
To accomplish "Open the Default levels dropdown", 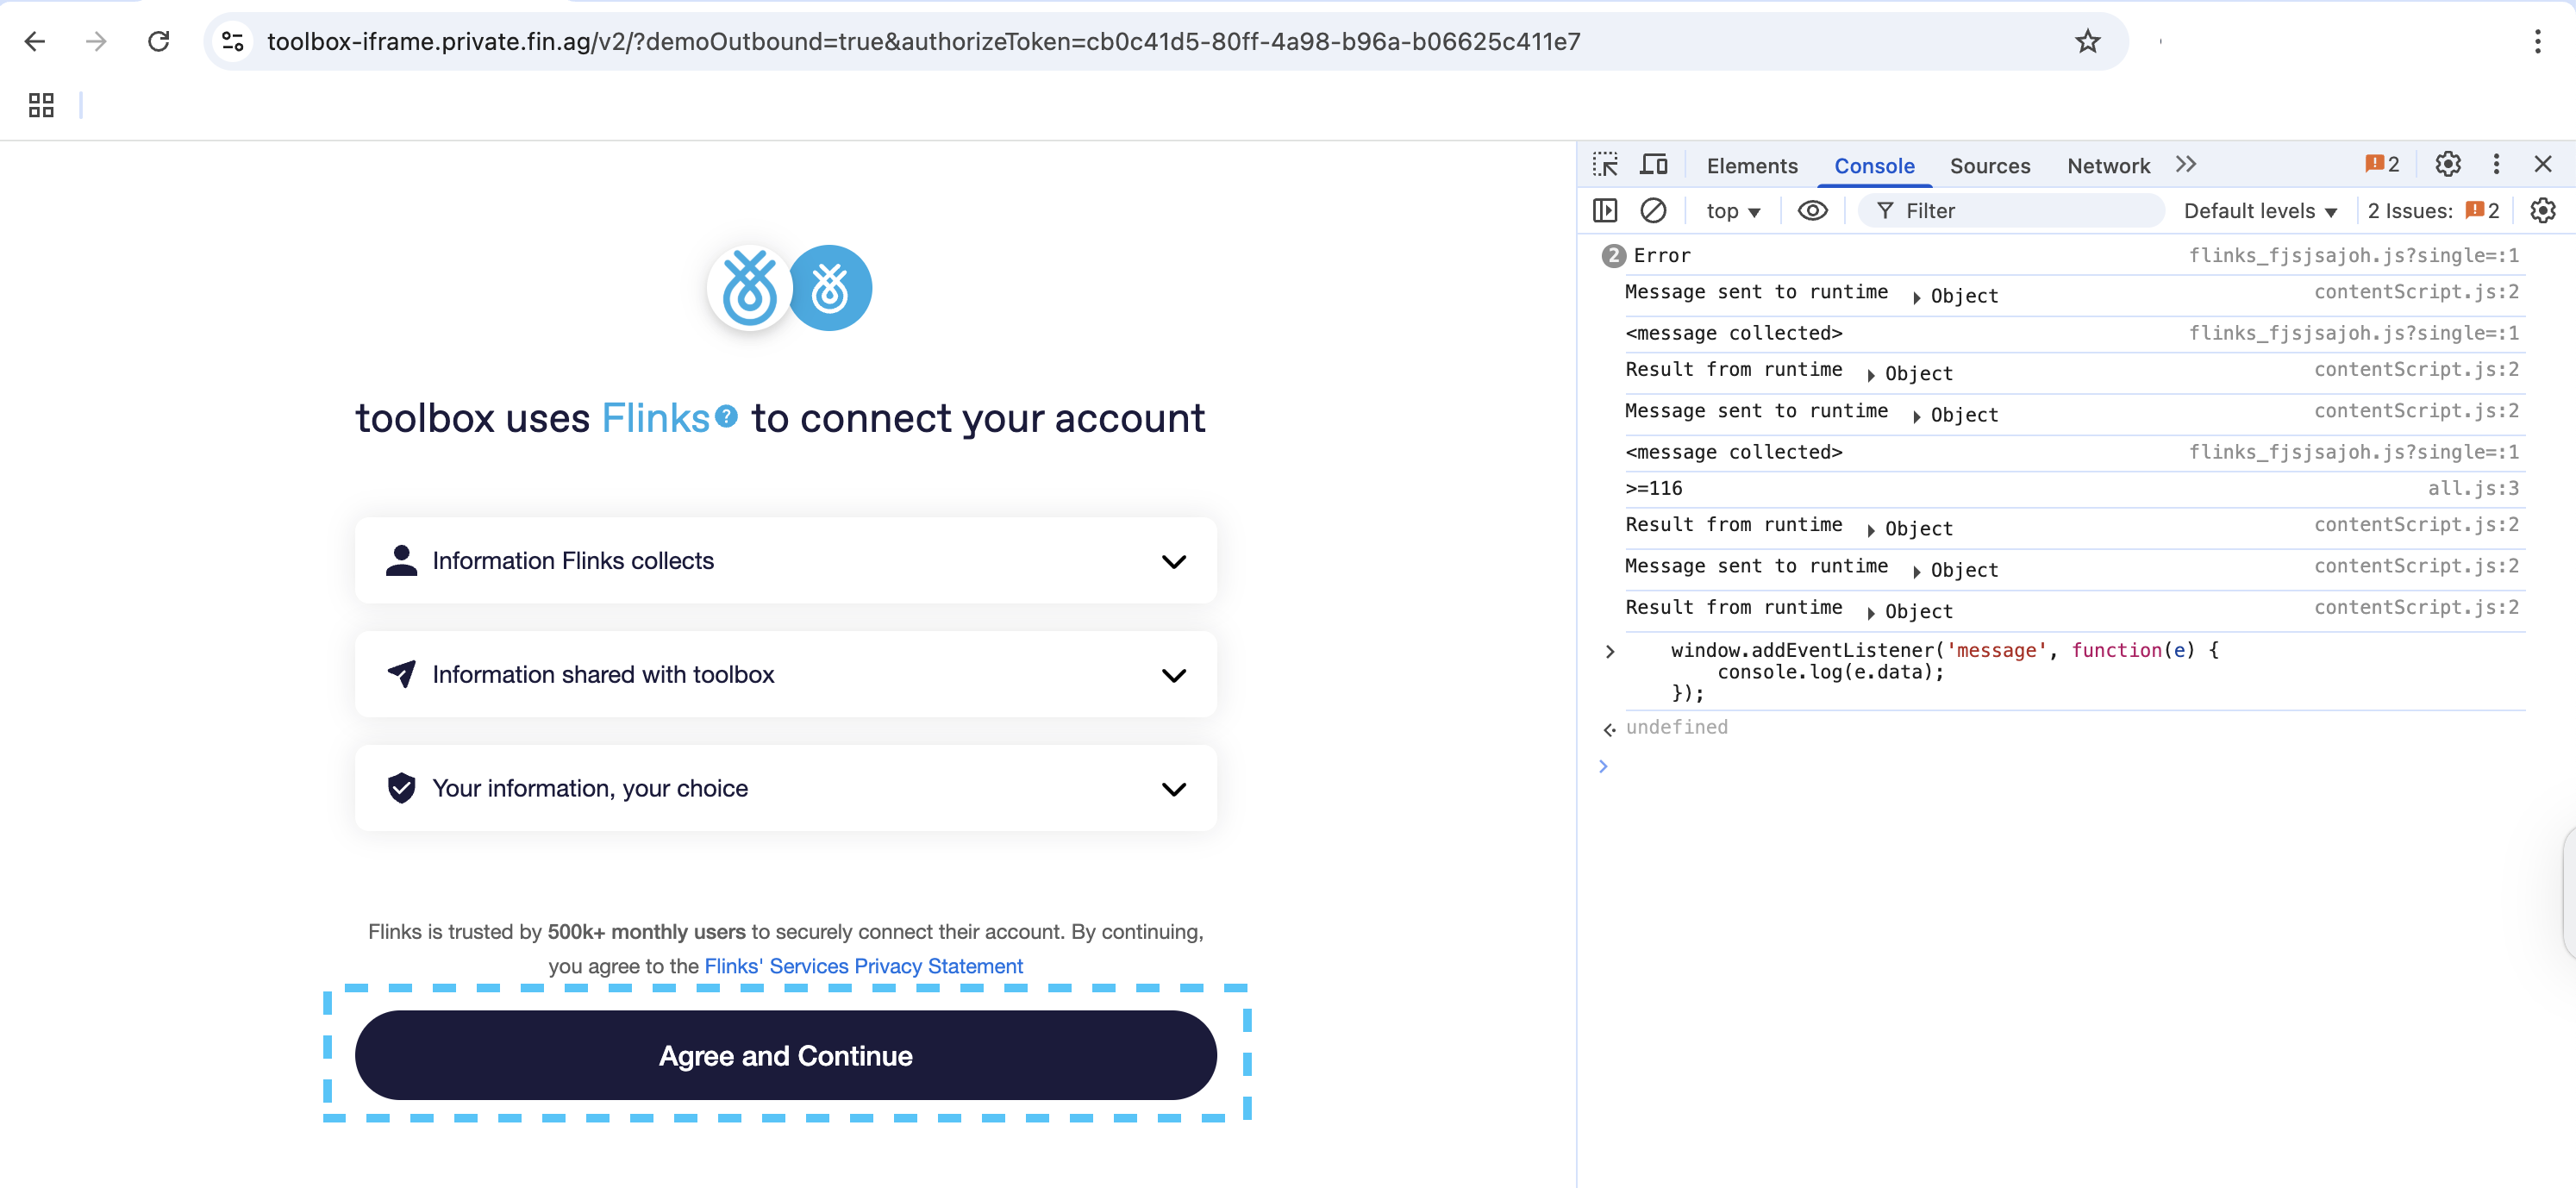I will [x=2259, y=211].
